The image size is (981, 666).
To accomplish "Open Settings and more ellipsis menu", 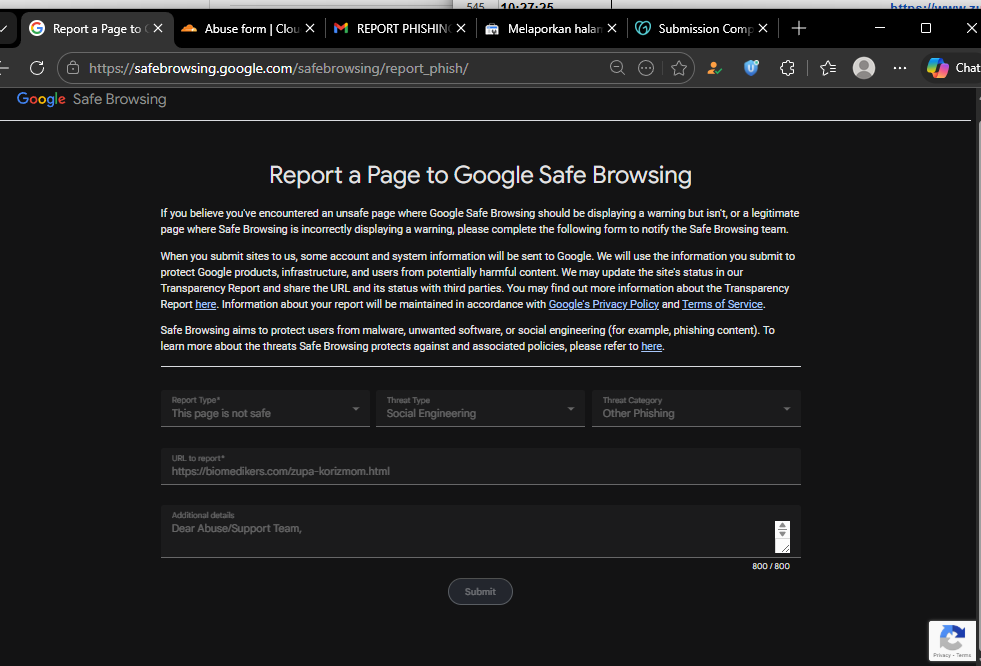I will coord(900,68).
